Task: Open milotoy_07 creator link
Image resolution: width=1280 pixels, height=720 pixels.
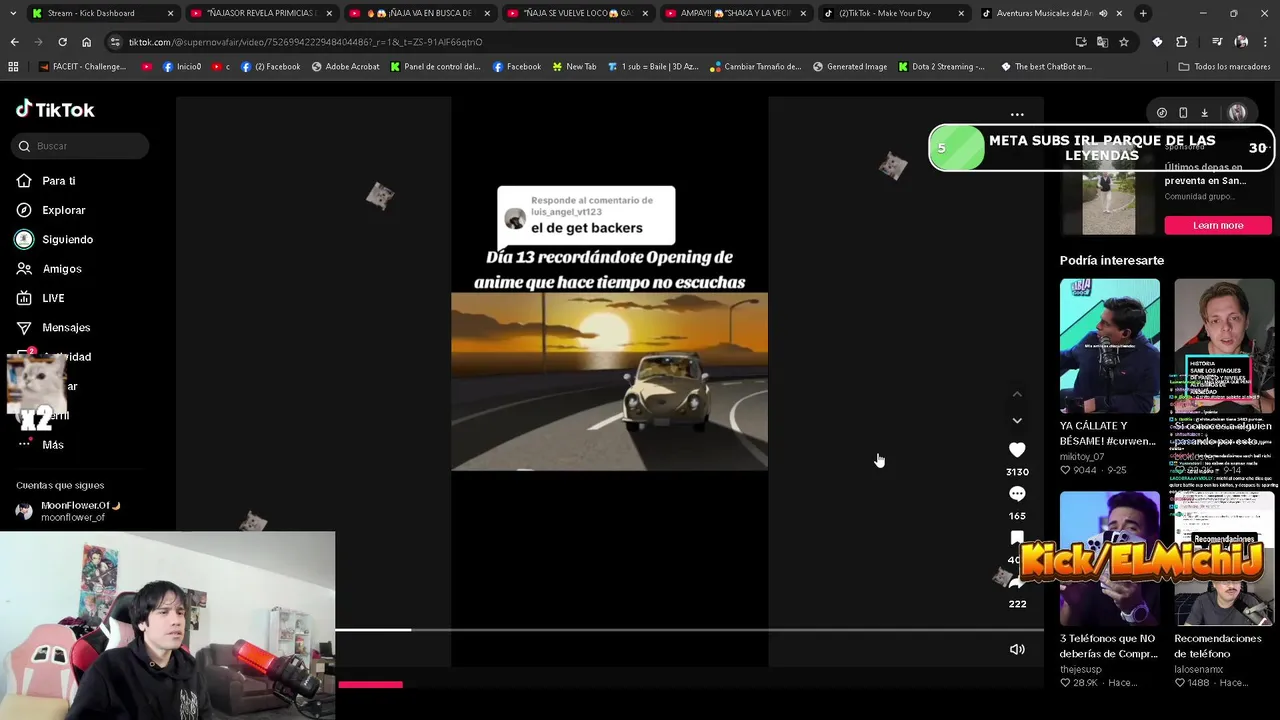Action: [x=1082, y=457]
